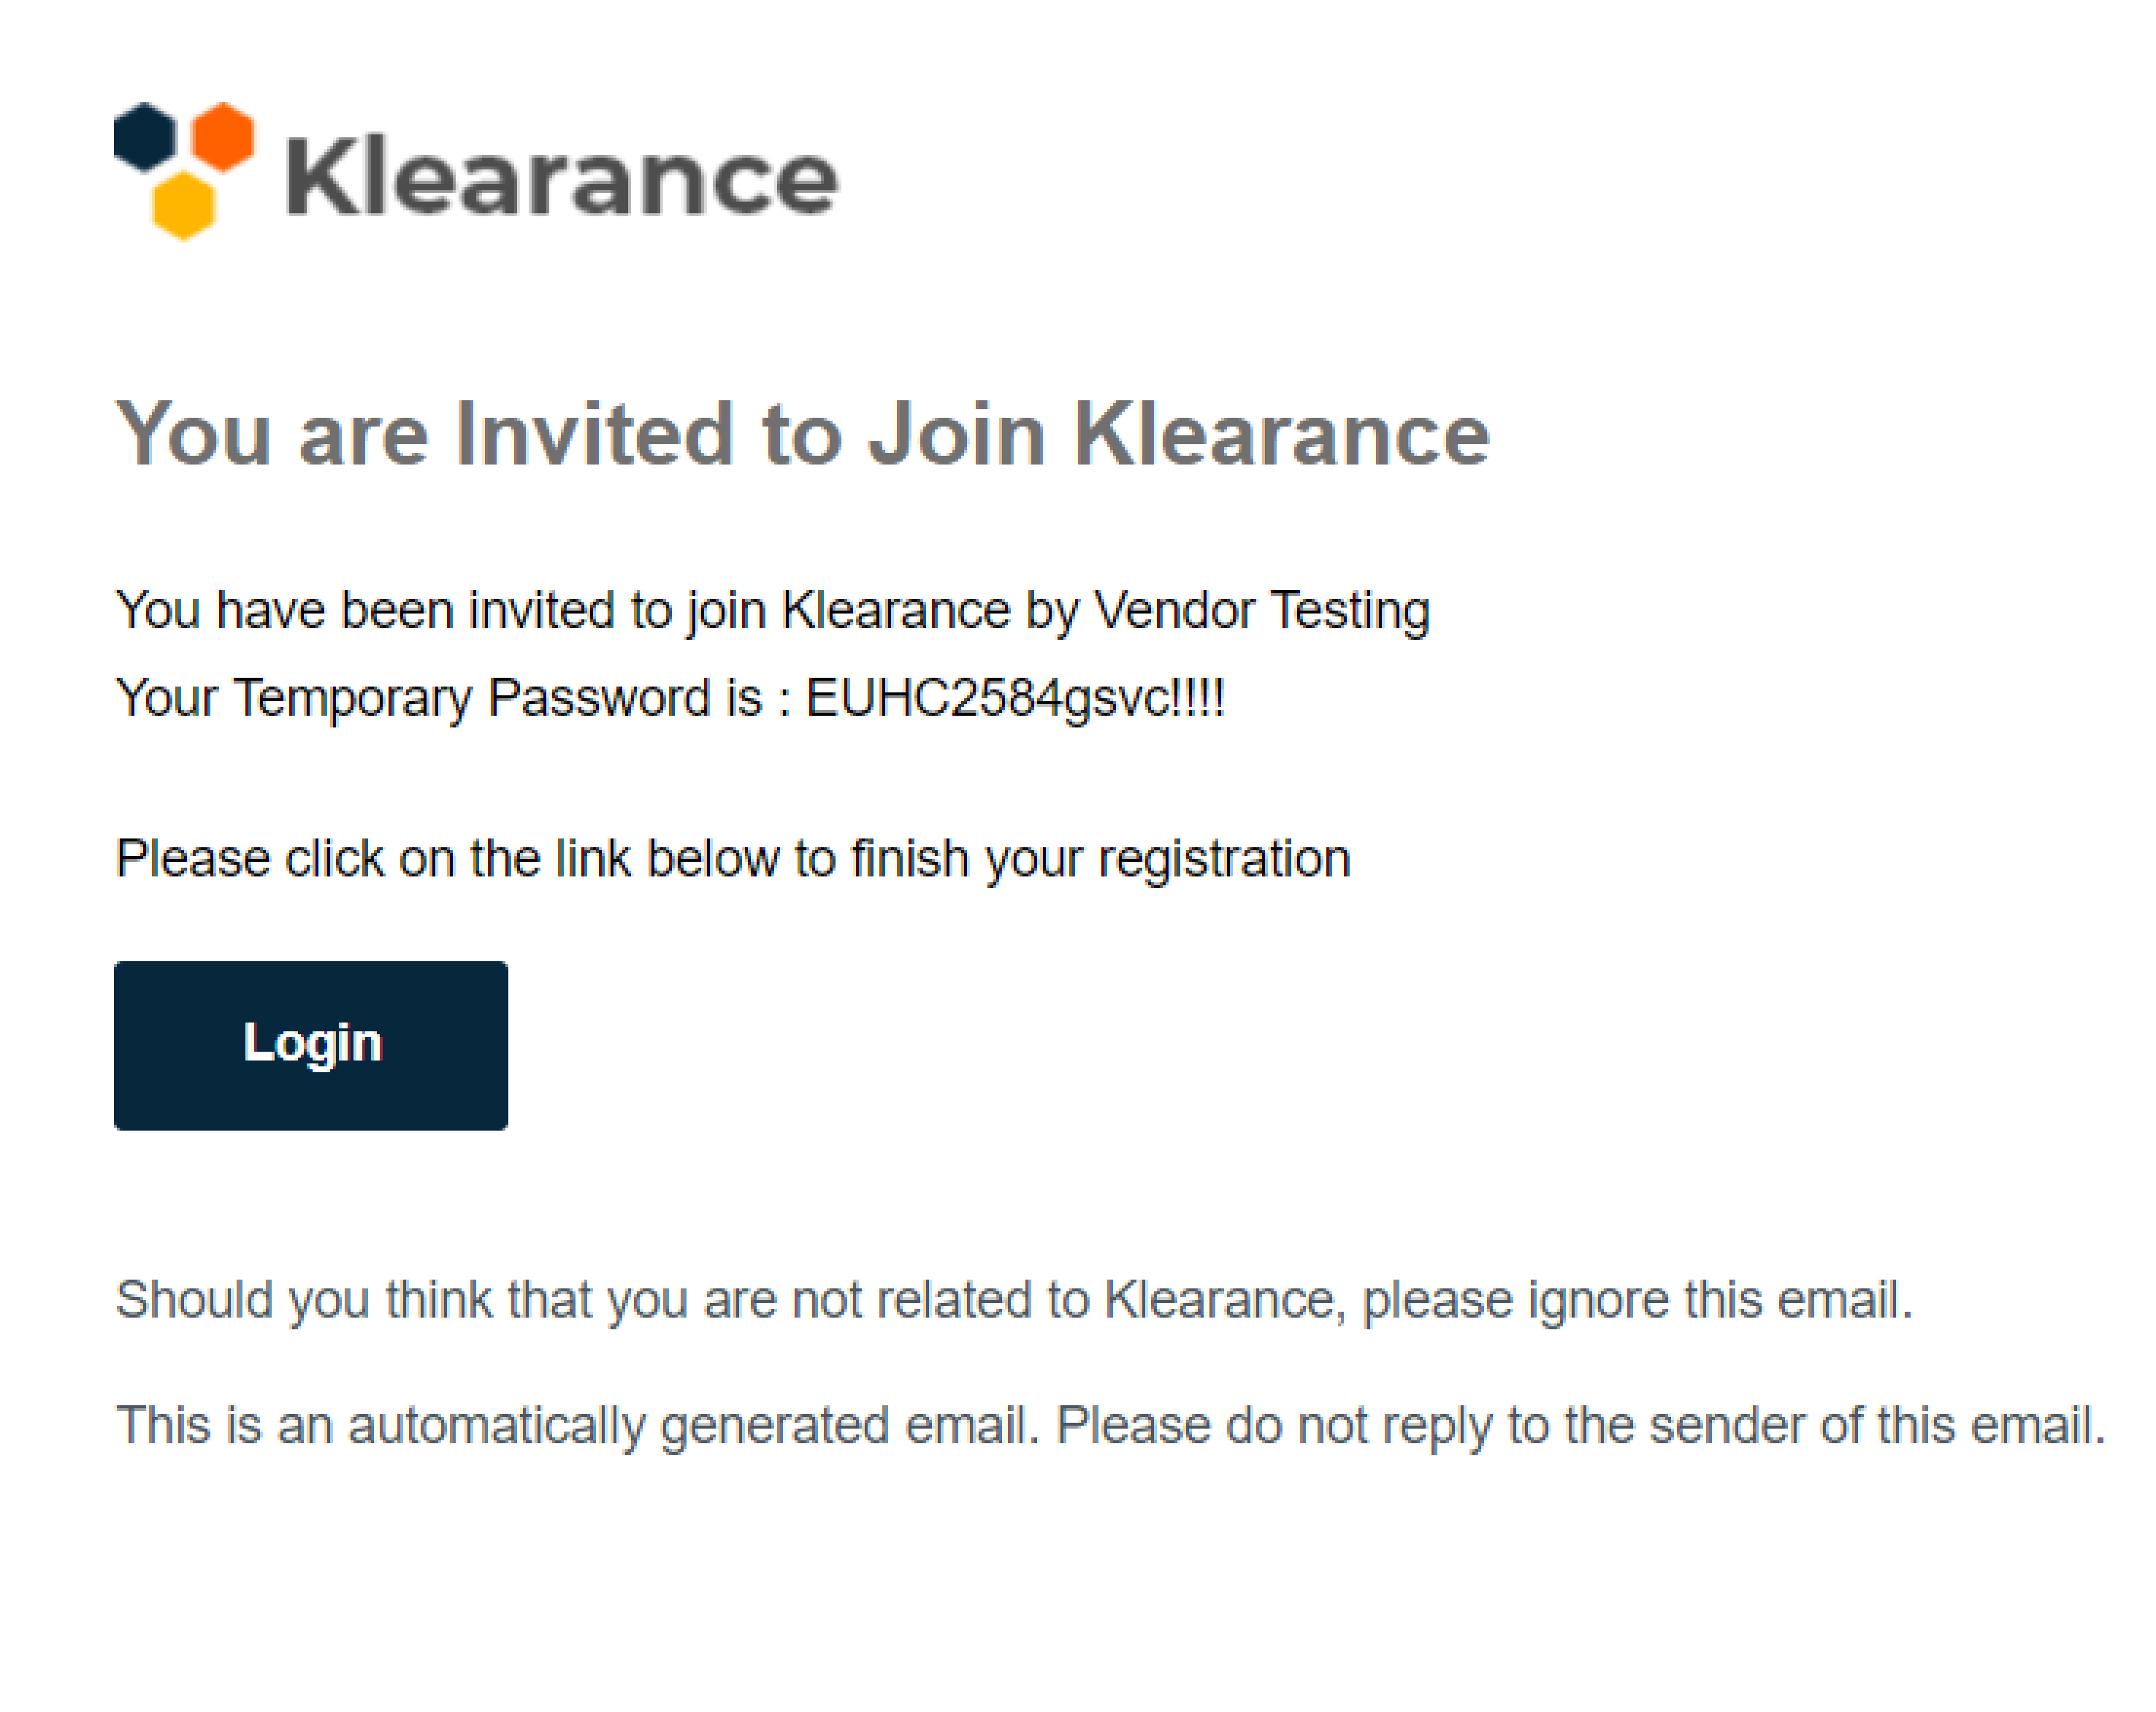Image resolution: width=2156 pixels, height=1712 pixels.
Task: Click the Should you think that sentence start
Action: tap(350, 1299)
